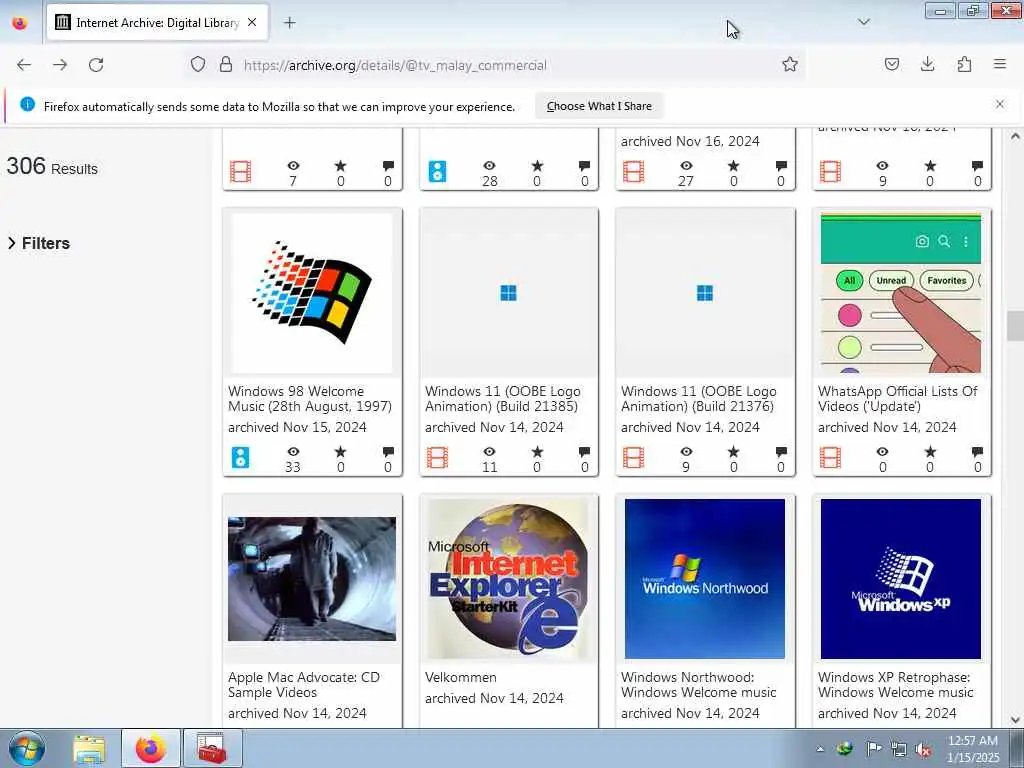Click movie icon on card with 7 views
The height and width of the screenshot is (768, 1024).
240,172
